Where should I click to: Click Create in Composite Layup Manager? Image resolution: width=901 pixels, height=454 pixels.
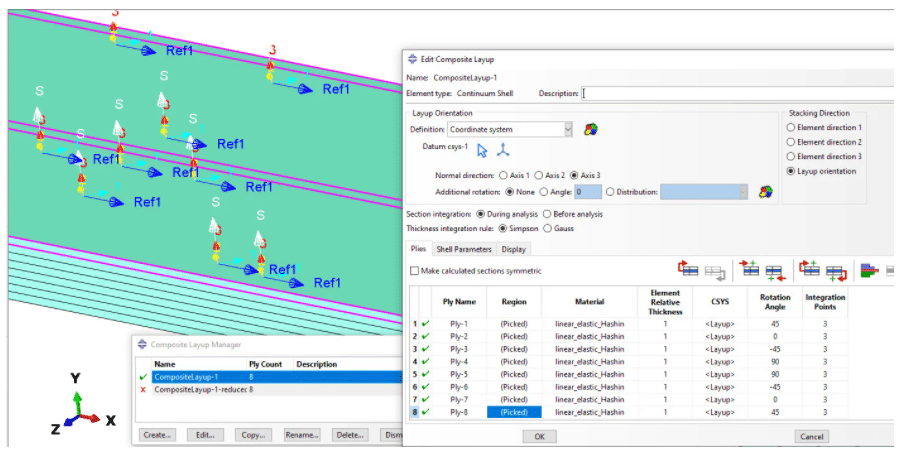pyautogui.click(x=156, y=435)
